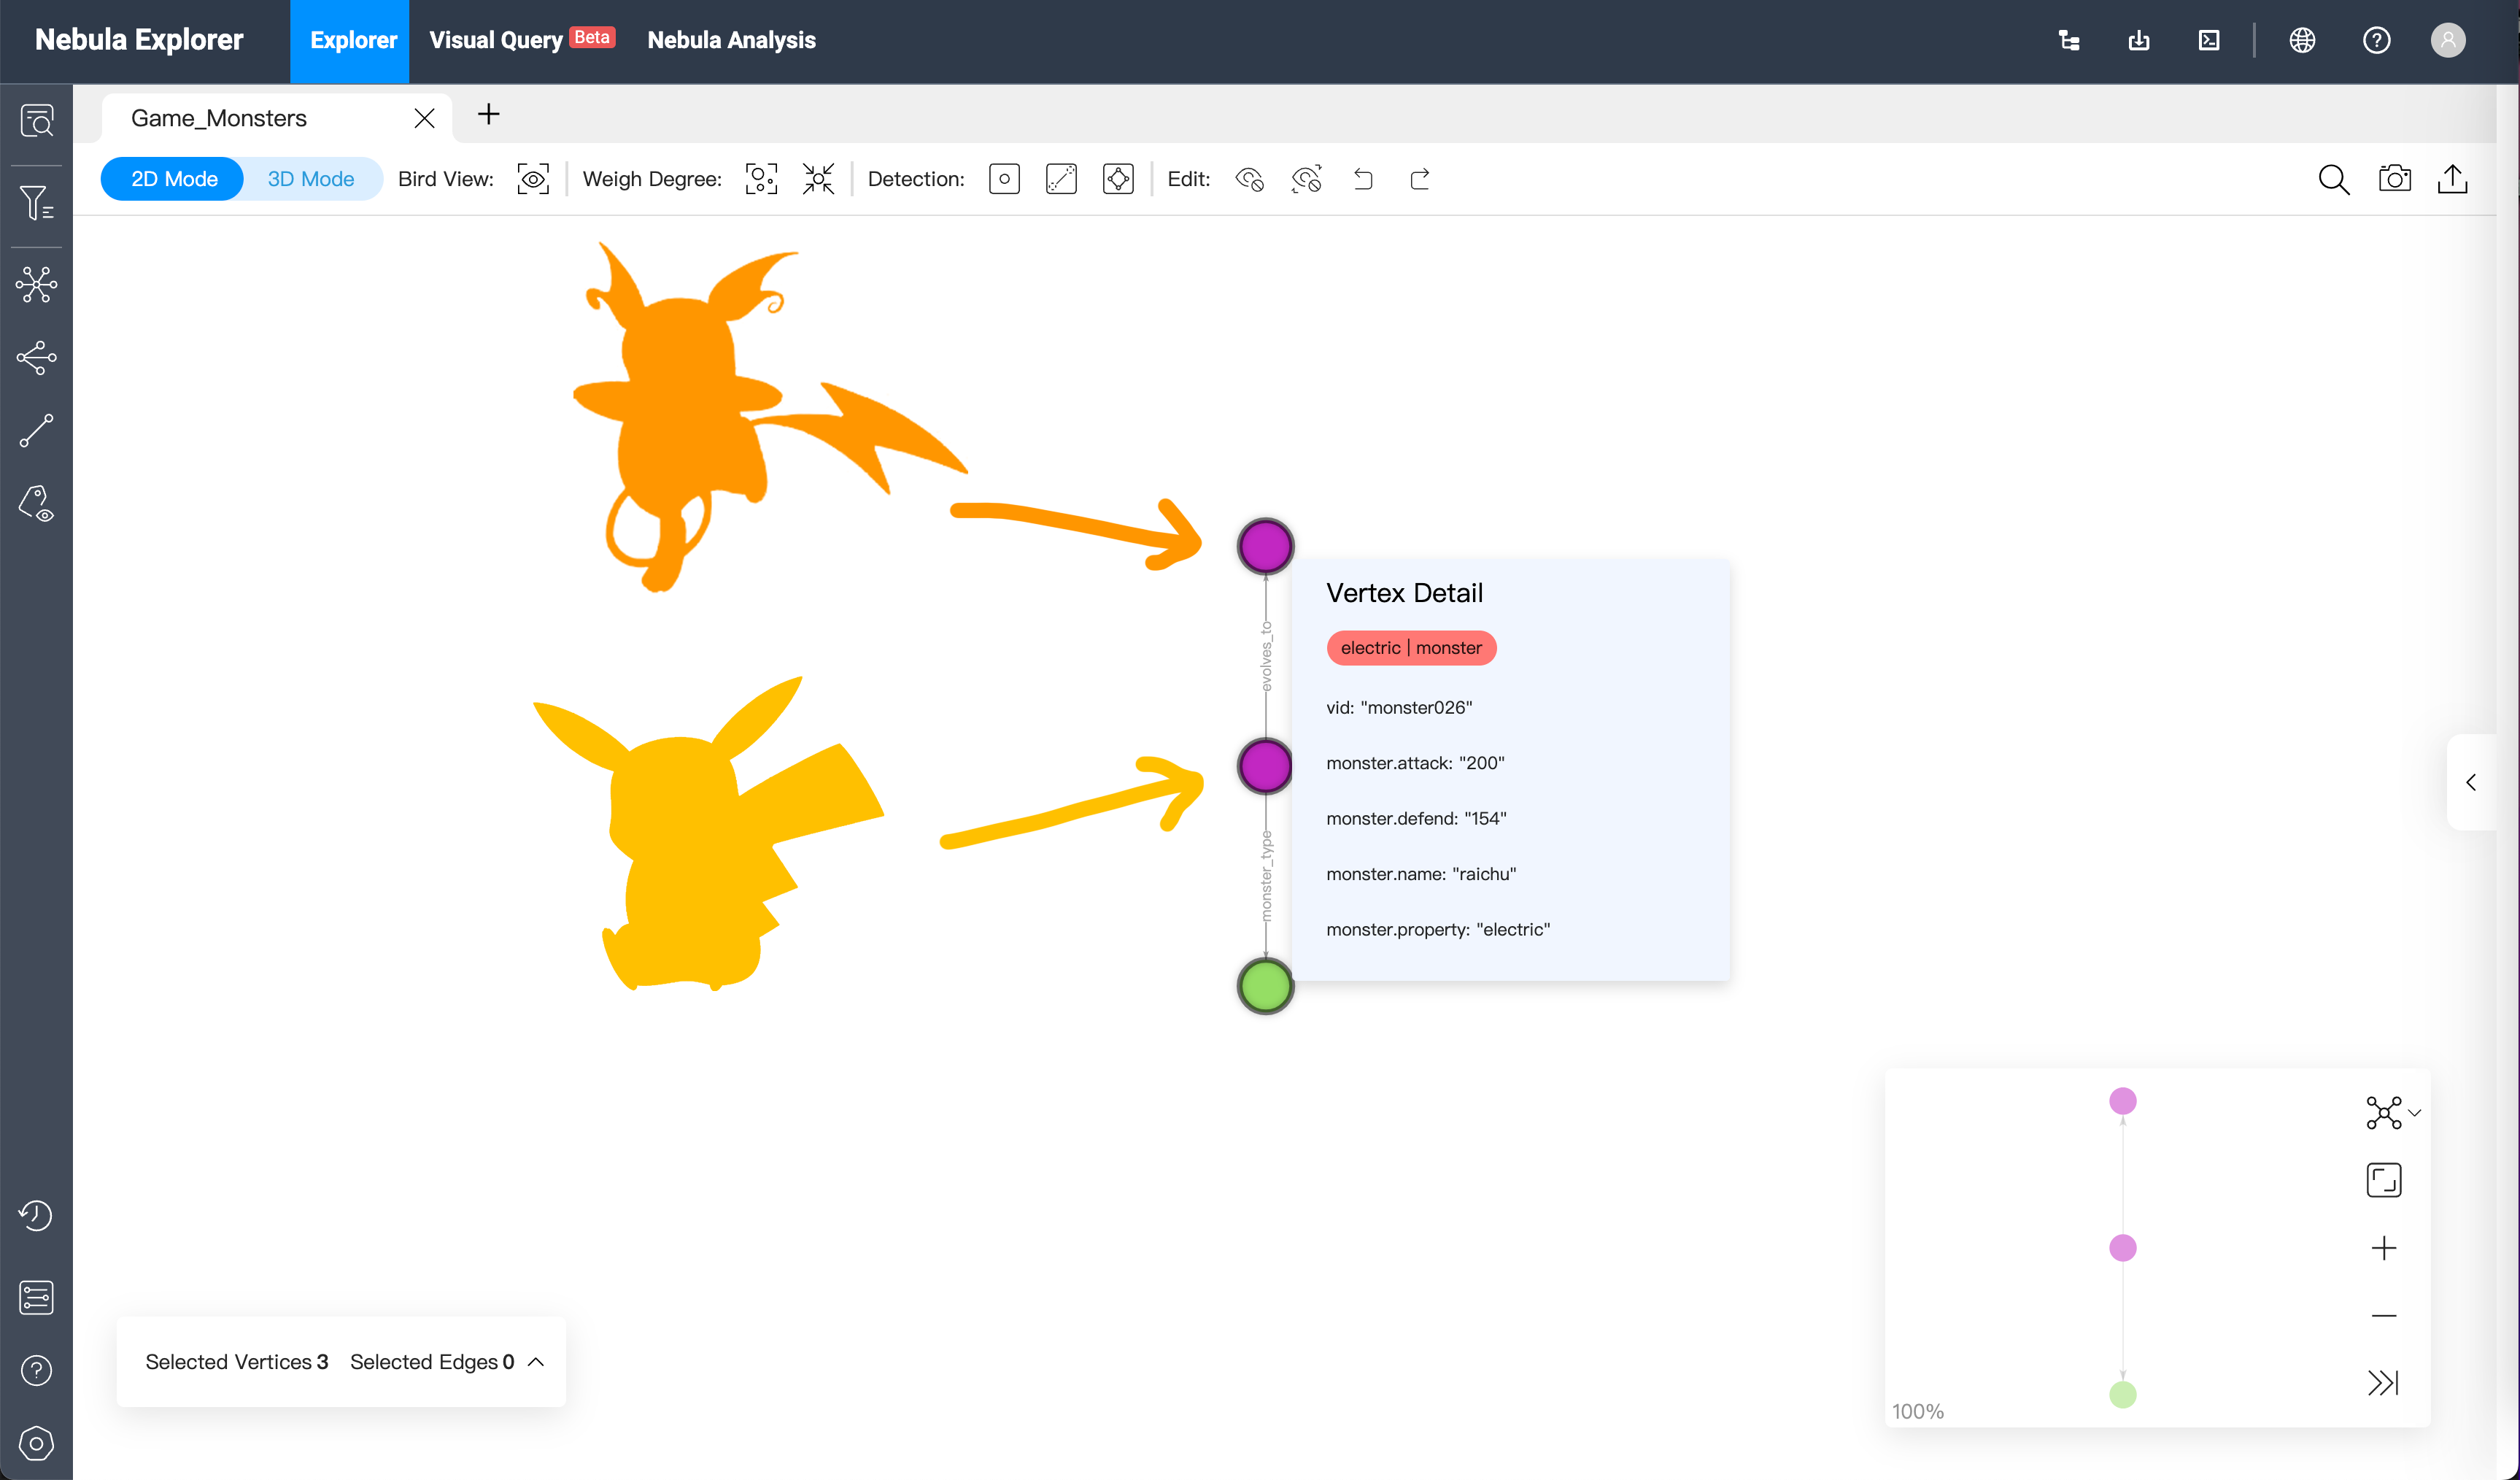
Task: Export the graph with upload icon
Action: 2452,179
